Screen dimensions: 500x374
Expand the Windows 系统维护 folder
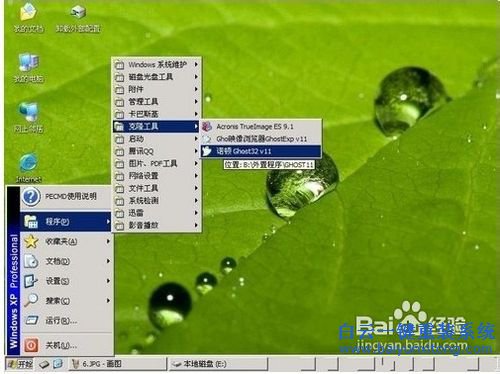156,64
